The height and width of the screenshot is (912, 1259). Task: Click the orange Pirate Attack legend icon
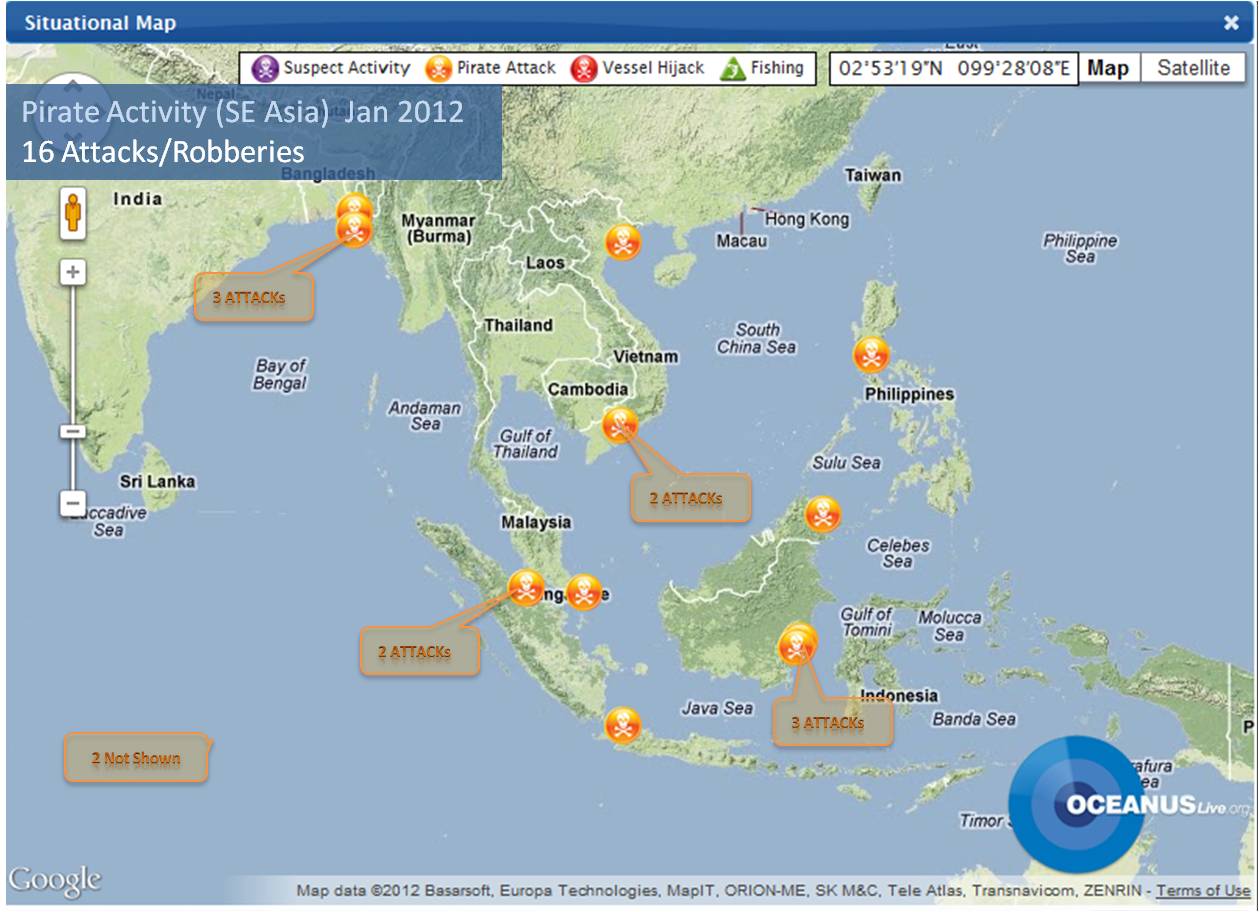click(439, 69)
